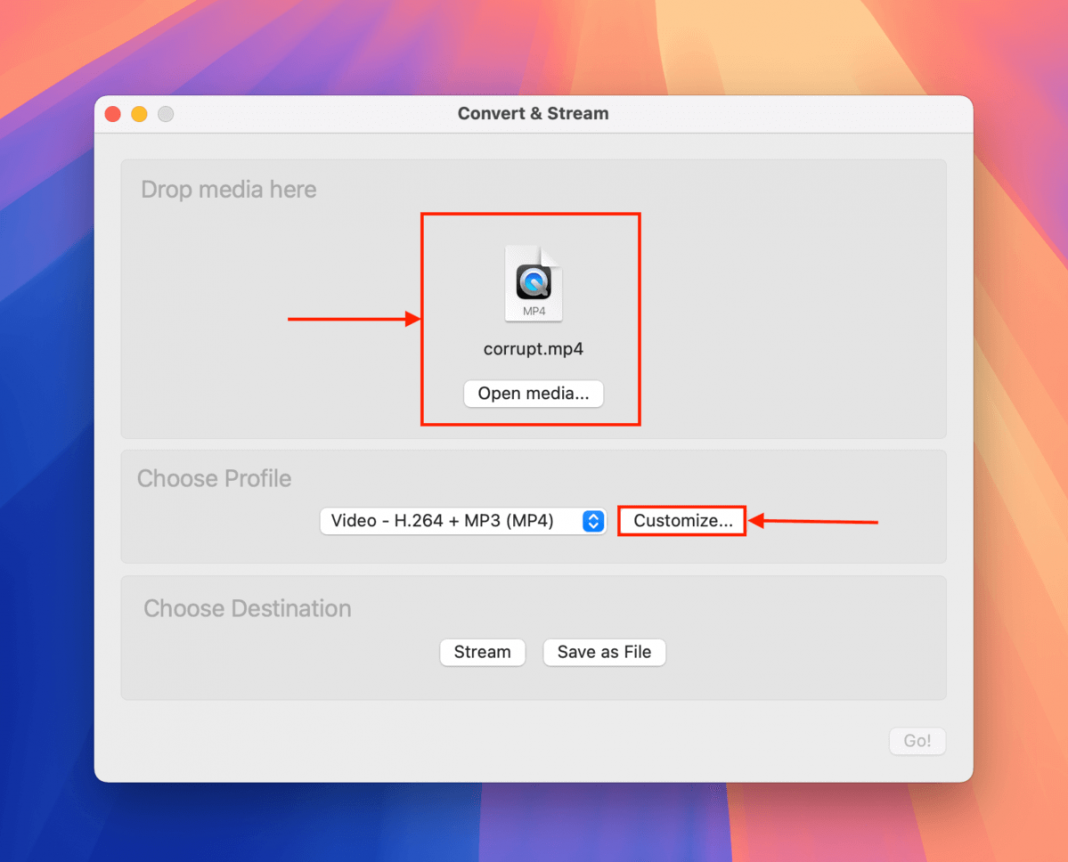The height and width of the screenshot is (862, 1068).
Task: Click the blue chevron on the profile selector
Action: pos(594,520)
